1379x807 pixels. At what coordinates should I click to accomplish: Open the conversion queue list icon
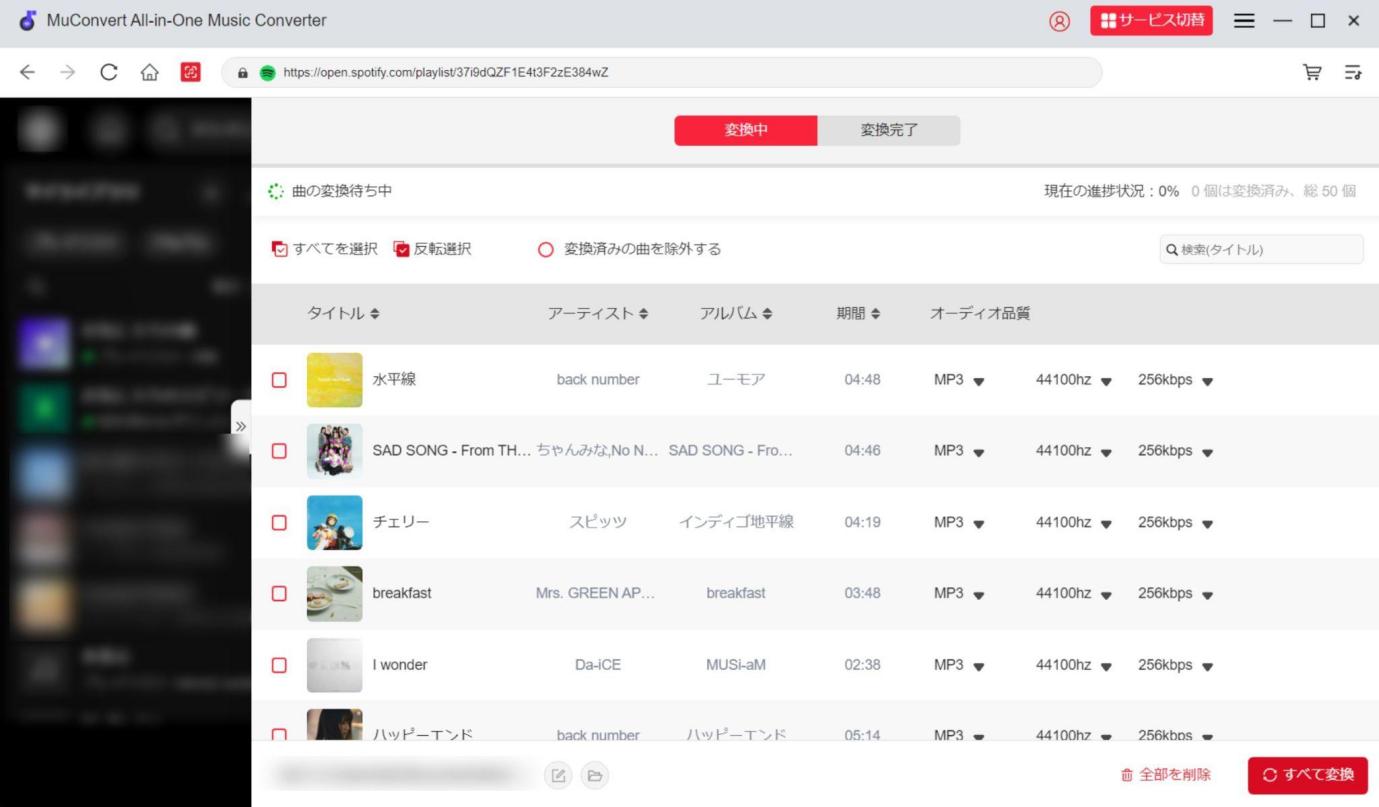tap(1353, 72)
